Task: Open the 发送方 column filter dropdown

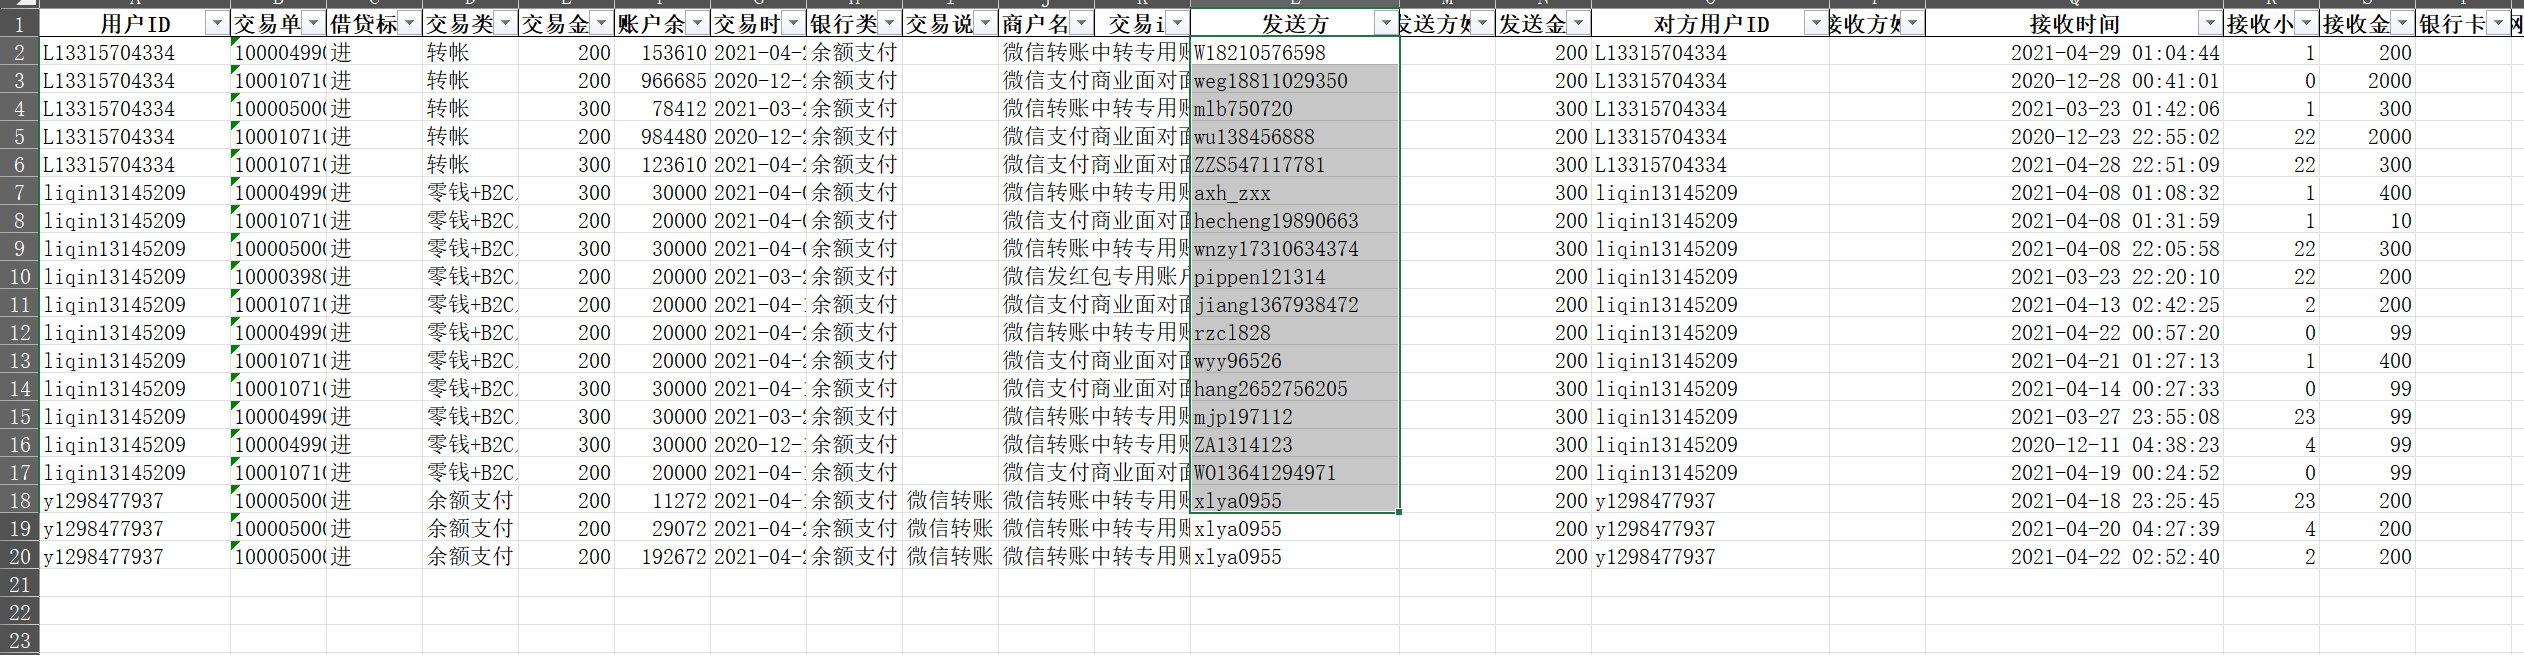Action: click(x=1386, y=23)
